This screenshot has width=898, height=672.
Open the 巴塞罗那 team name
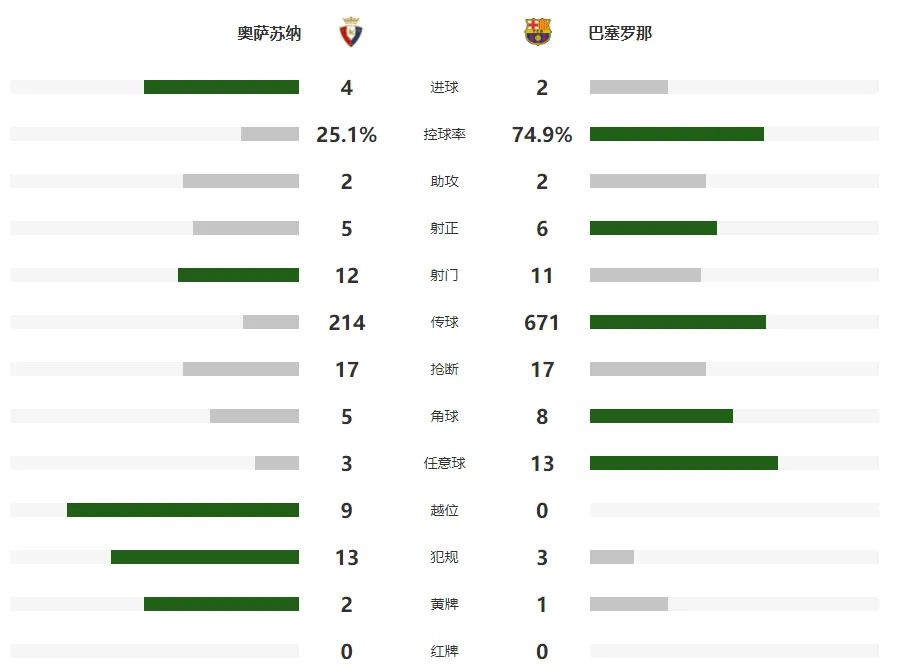pos(620,33)
